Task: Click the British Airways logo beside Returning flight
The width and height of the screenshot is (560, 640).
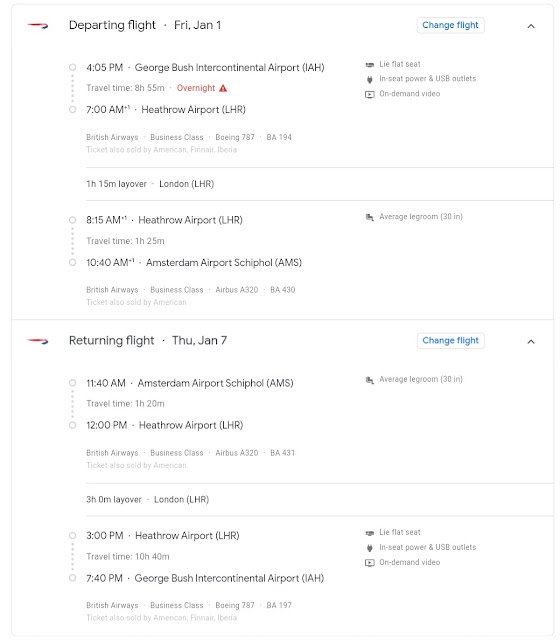Action: pos(38,341)
